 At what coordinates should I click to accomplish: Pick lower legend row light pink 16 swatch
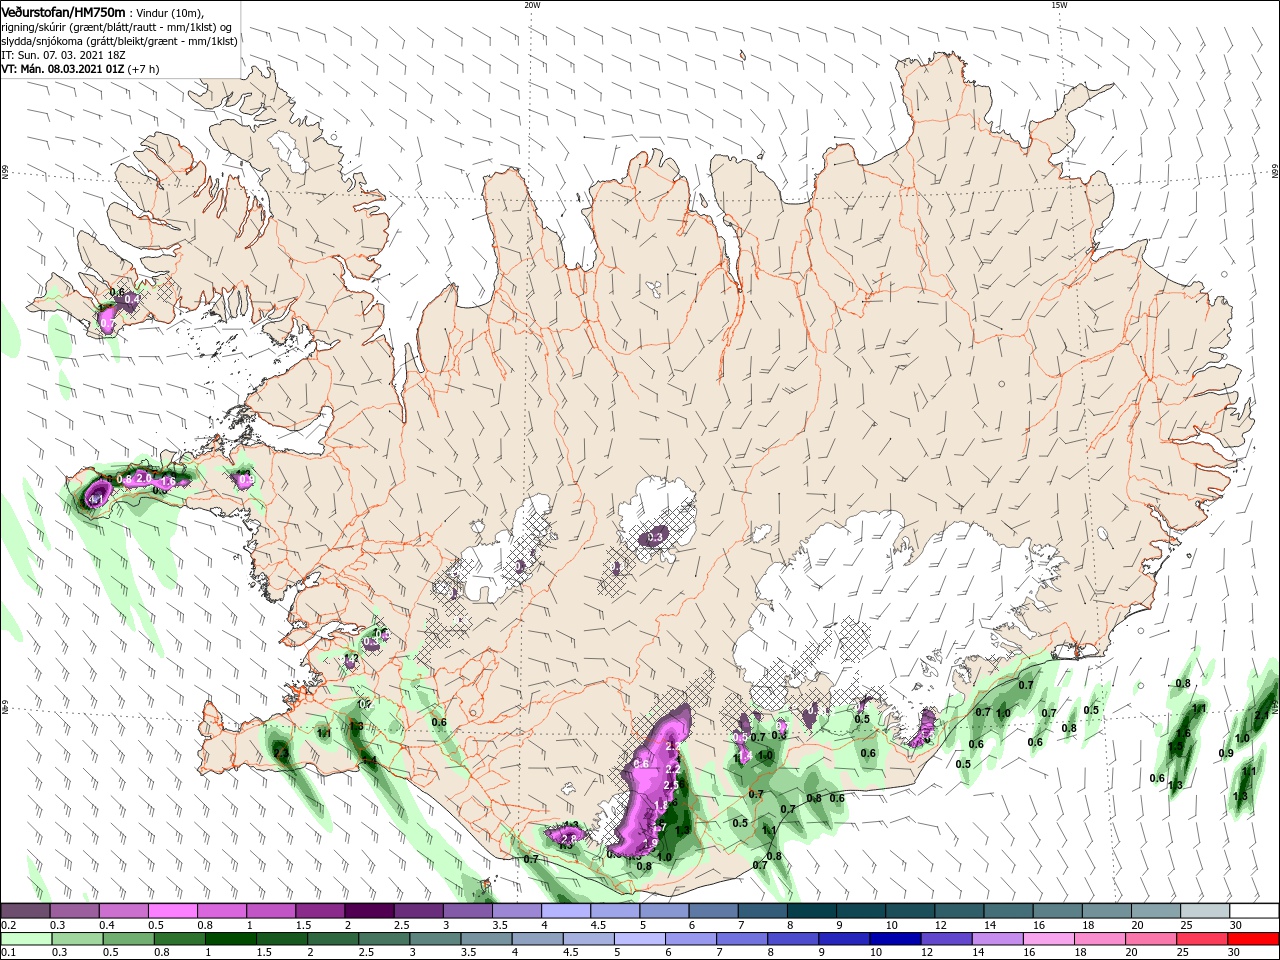pyautogui.click(x=1050, y=939)
